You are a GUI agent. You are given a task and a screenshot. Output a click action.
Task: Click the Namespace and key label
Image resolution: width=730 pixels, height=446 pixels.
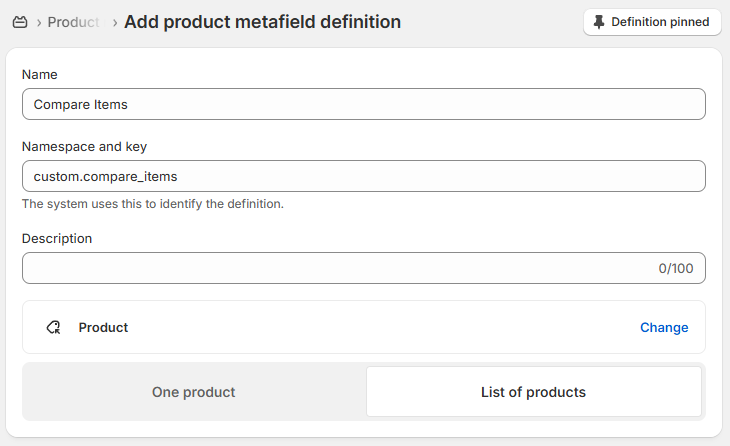(x=84, y=146)
